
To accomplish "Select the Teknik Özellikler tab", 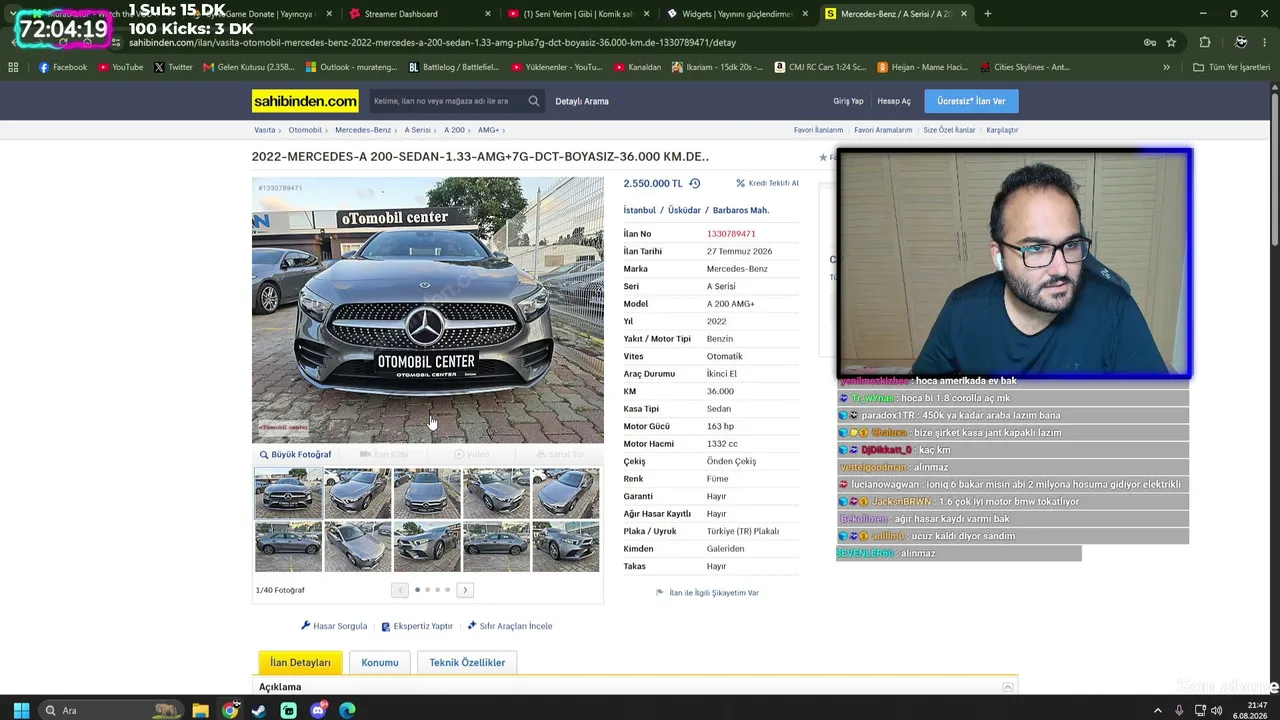I will pyautogui.click(x=467, y=662).
